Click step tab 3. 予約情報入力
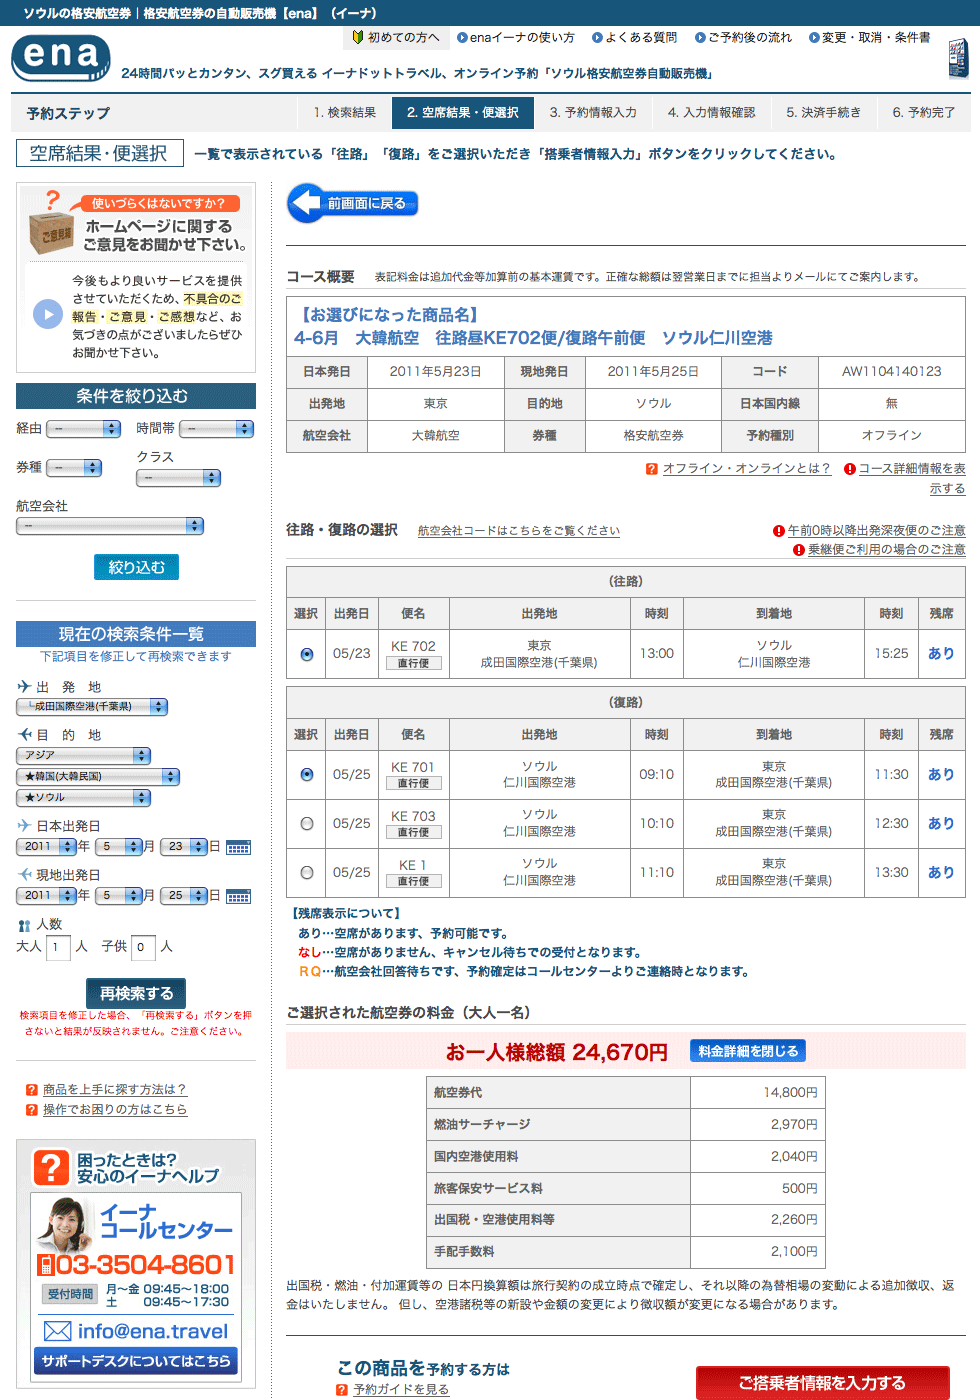The image size is (980, 1400). [593, 113]
